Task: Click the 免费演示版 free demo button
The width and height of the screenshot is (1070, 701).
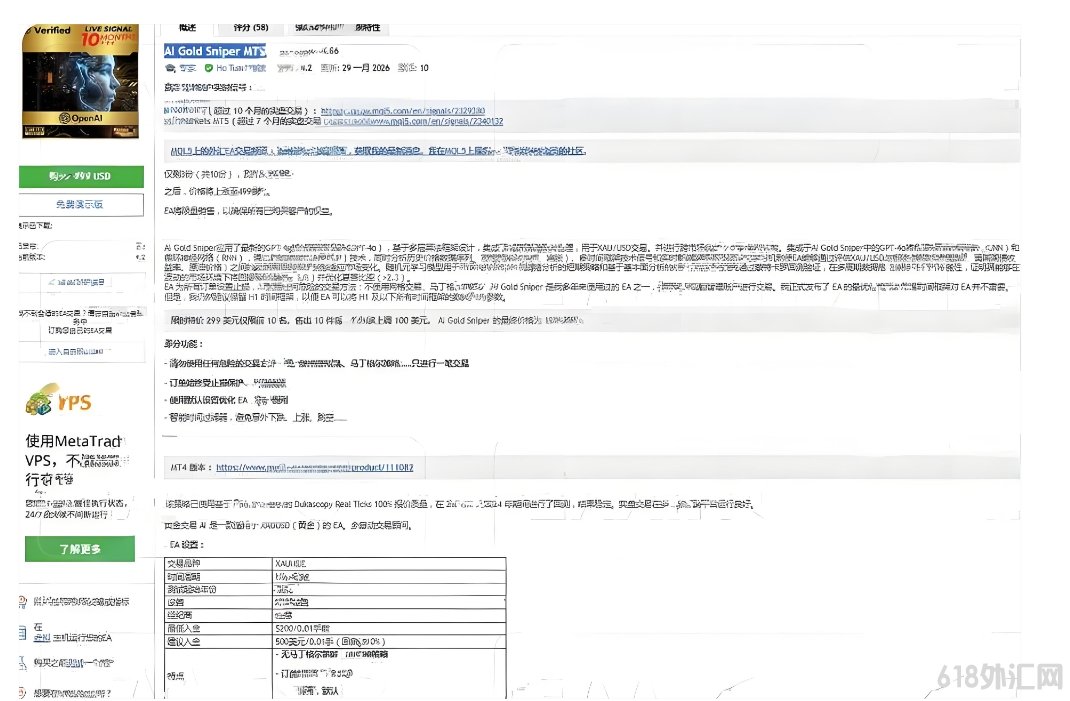Action: 81,204
